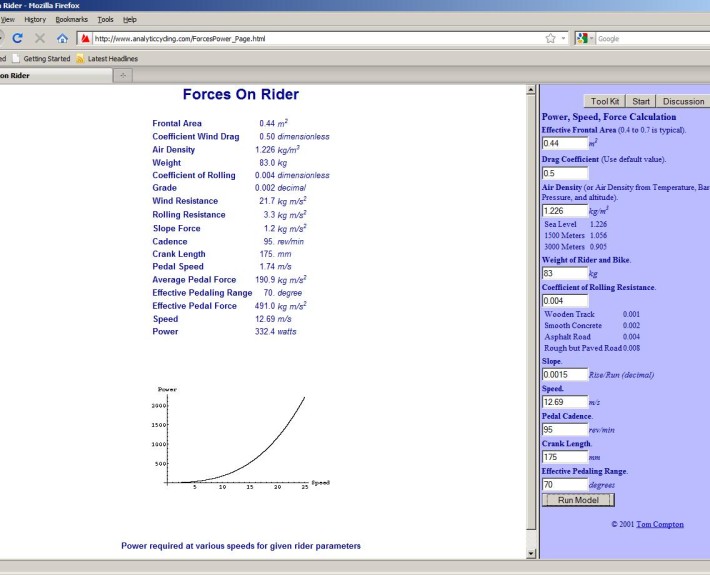The width and height of the screenshot is (710, 575).
Task: Open the Bookmarks menu
Action: click(x=72, y=19)
